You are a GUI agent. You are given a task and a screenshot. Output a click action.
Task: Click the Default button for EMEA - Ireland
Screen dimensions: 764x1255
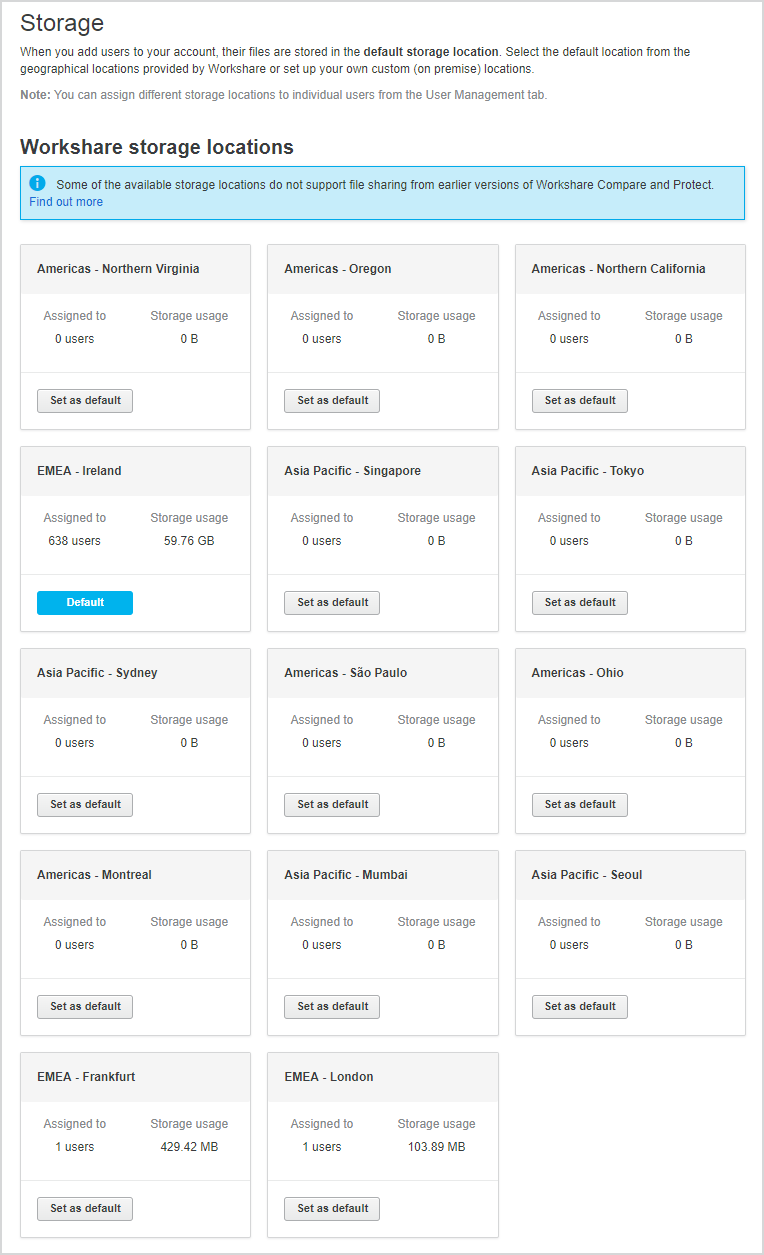click(85, 602)
